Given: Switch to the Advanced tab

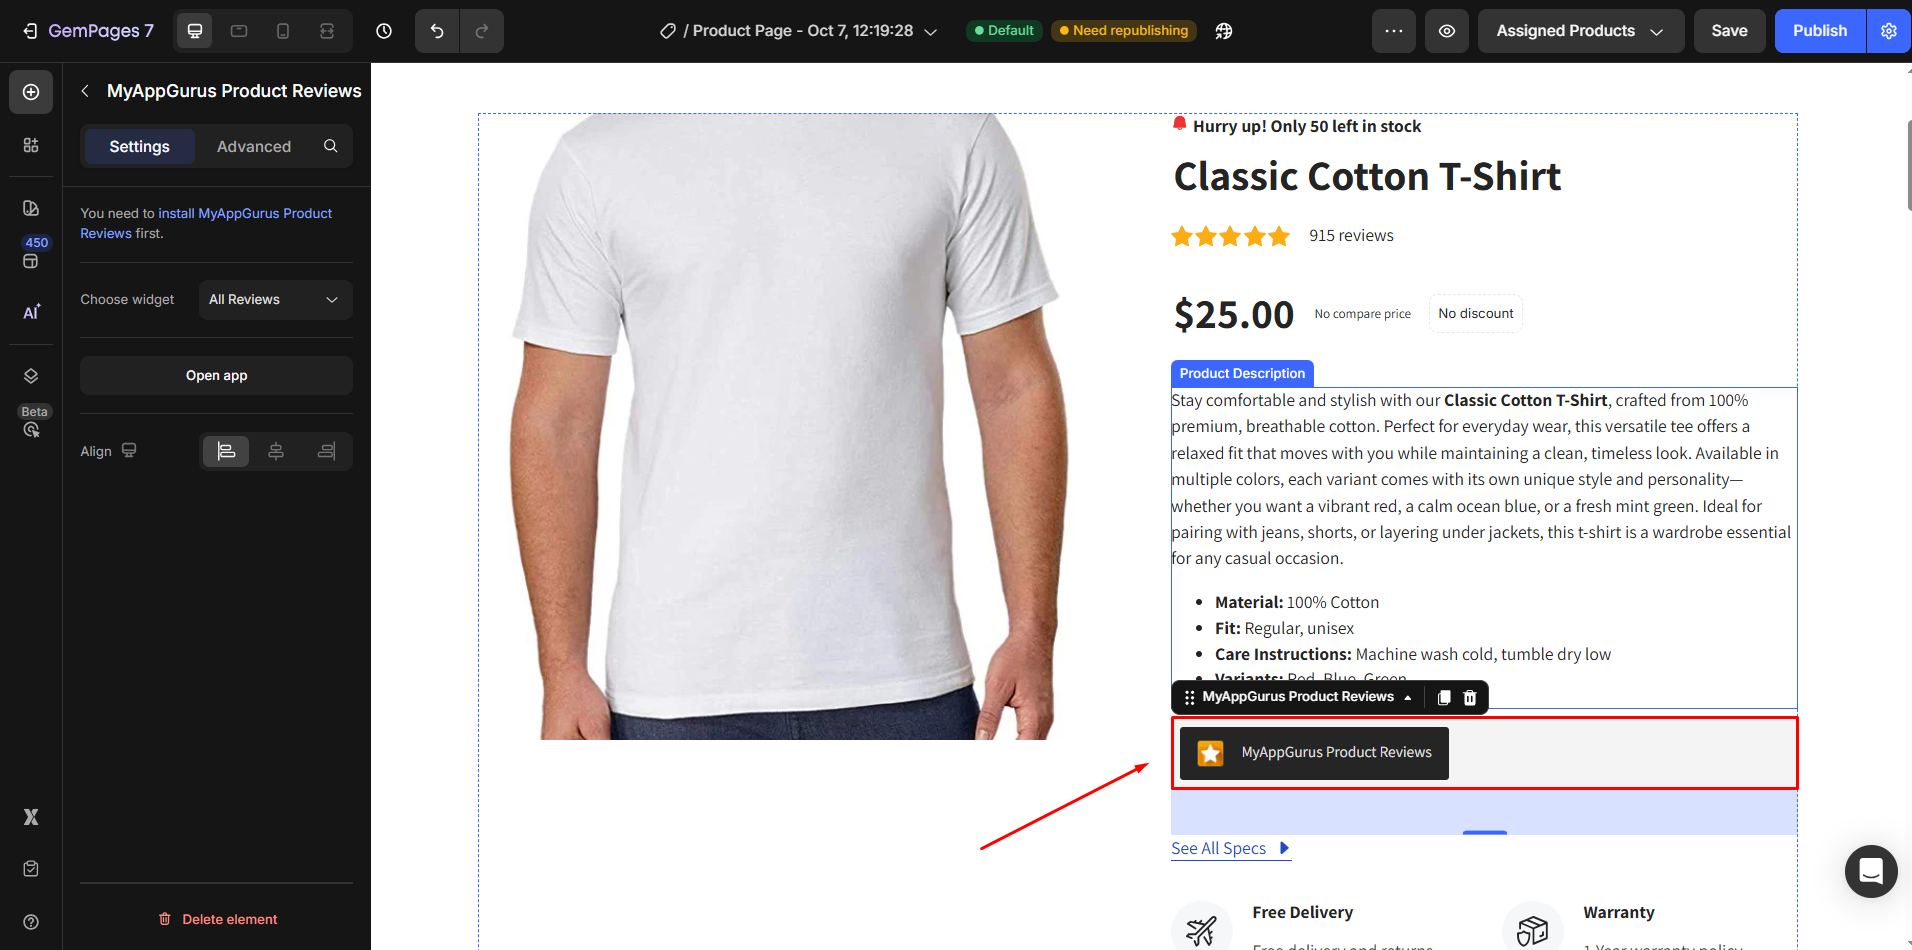Looking at the screenshot, I should pyautogui.click(x=254, y=146).
